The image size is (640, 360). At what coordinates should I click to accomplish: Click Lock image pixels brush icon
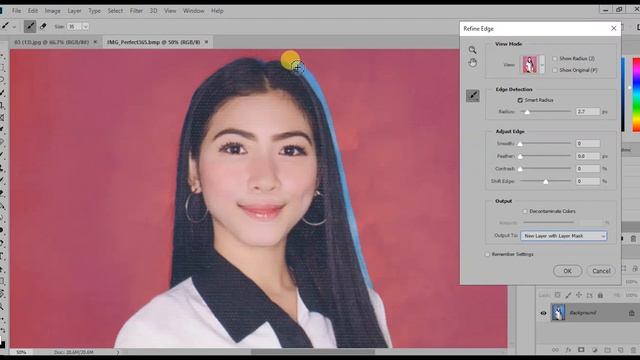568,295
